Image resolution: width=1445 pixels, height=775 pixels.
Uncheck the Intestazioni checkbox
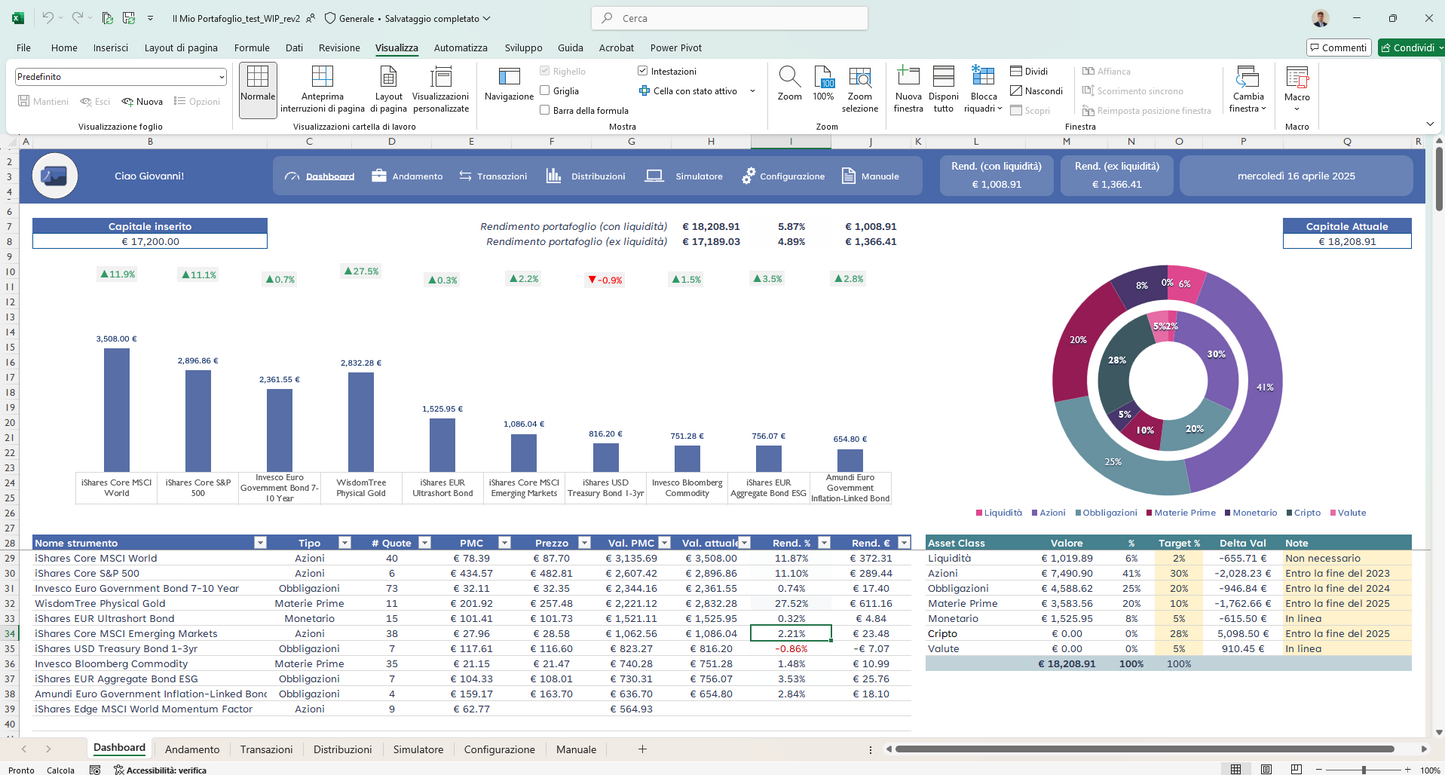[643, 72]
